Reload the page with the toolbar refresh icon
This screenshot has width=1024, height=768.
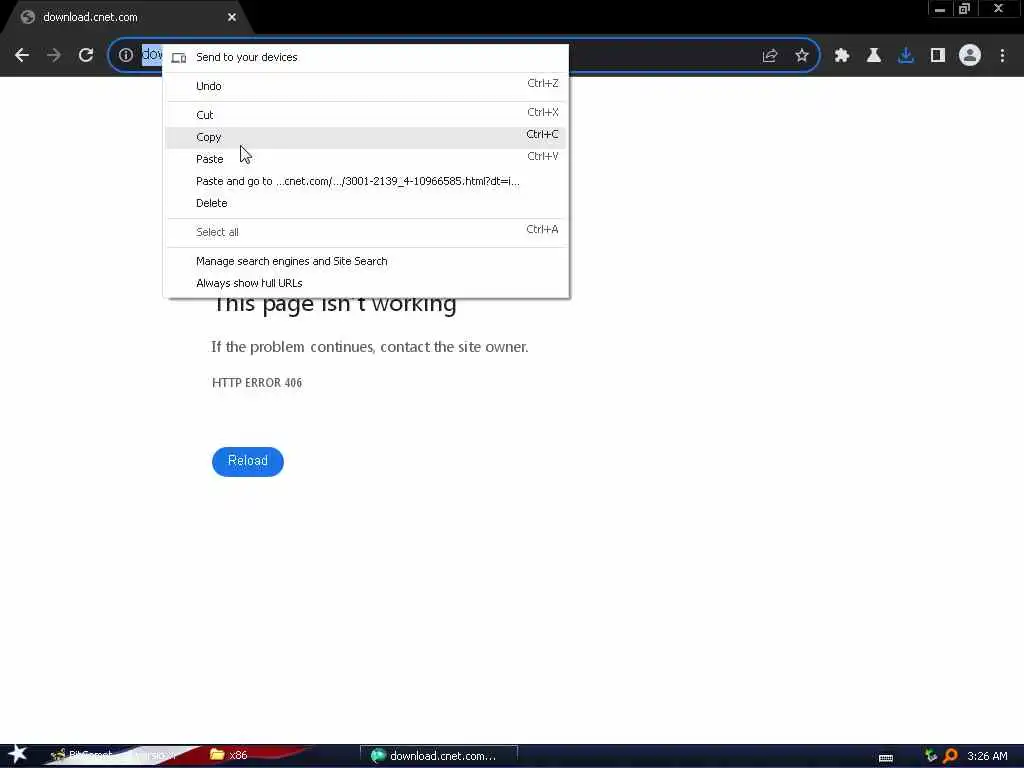[x=86, y=56]
